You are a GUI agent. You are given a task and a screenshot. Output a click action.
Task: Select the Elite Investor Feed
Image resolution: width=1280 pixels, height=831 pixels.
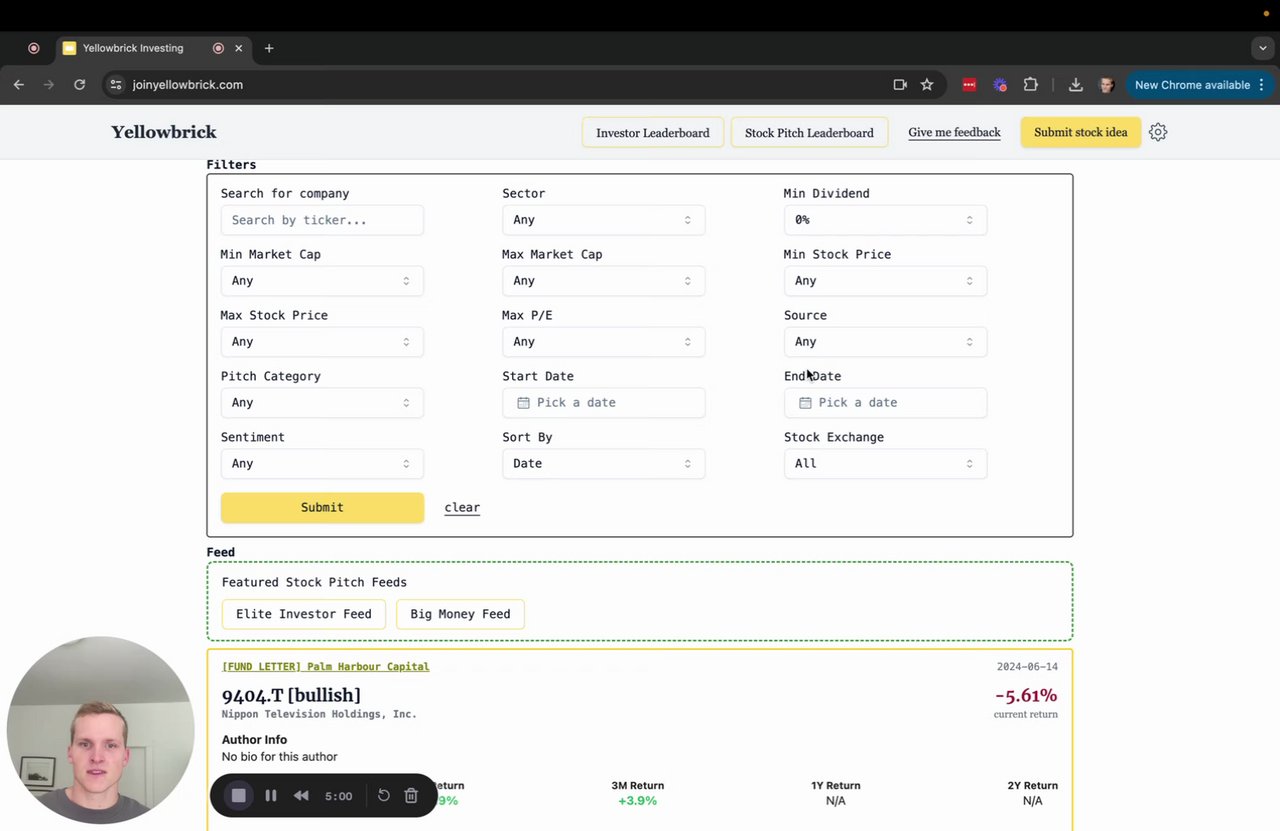click(x=304, y=614)
